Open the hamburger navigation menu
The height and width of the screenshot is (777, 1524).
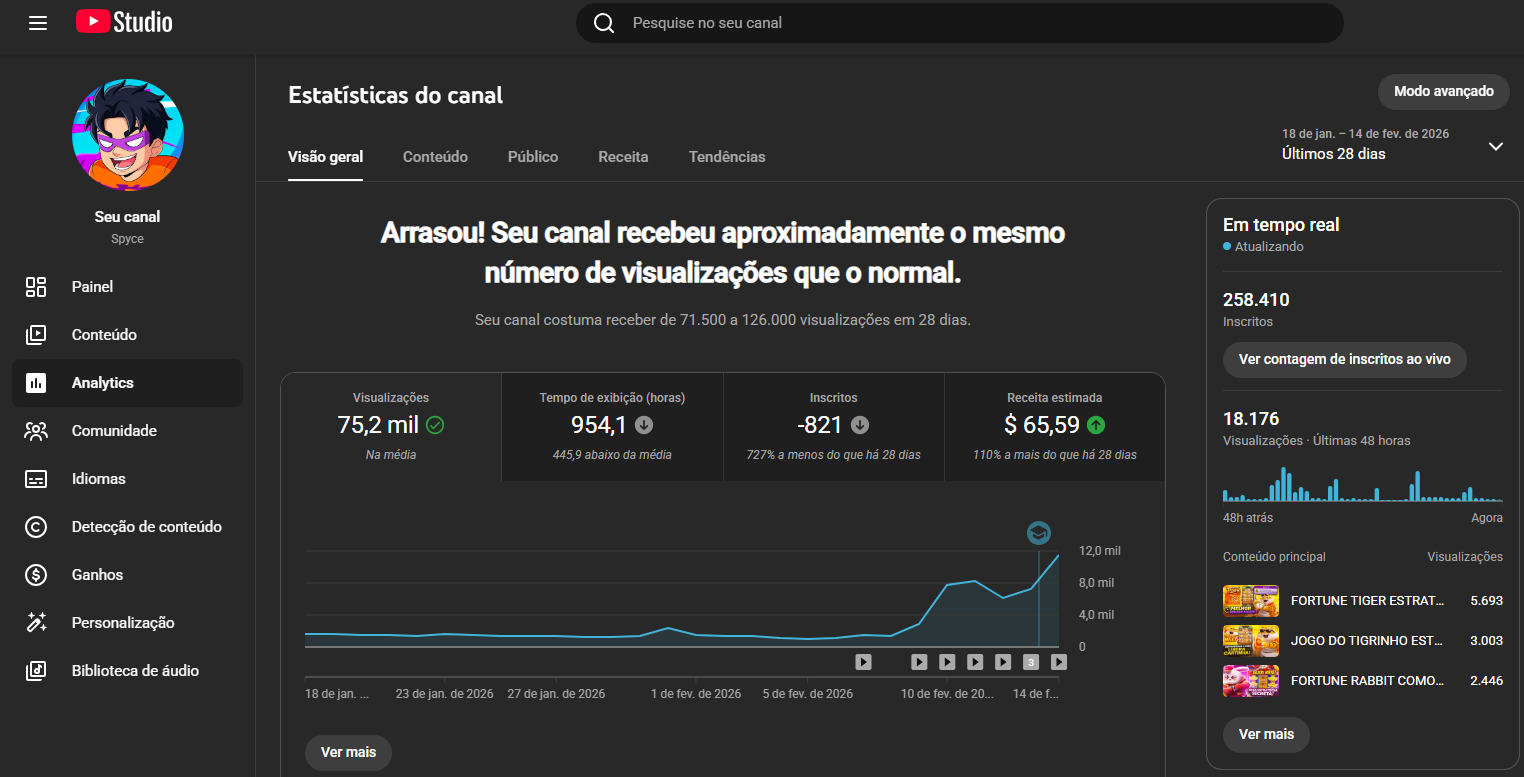click(x=38, y=22)
